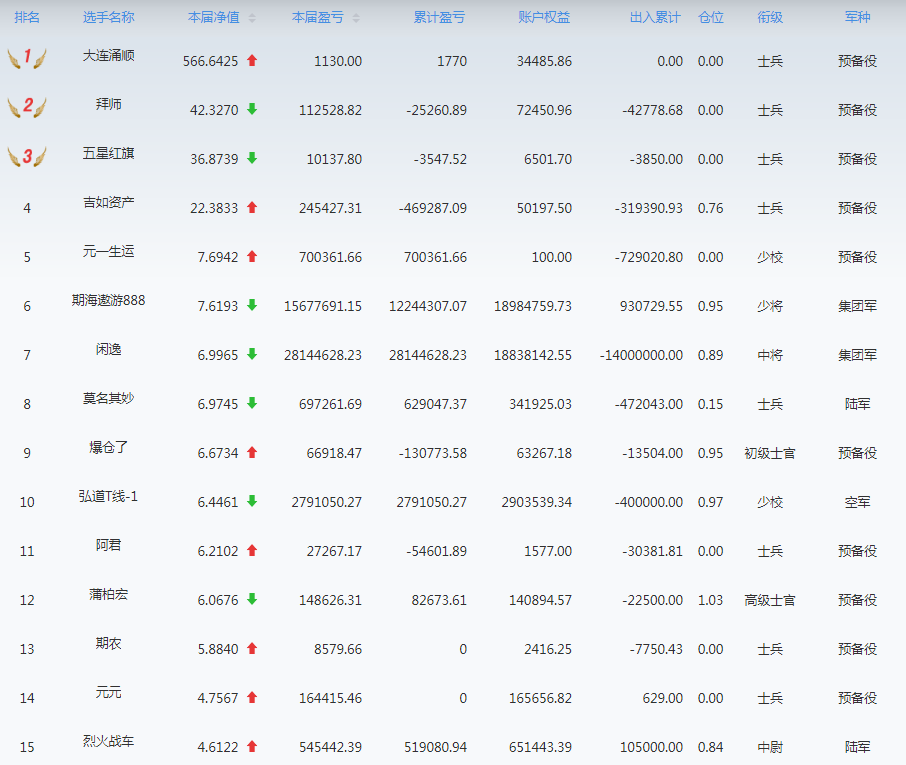Click rank number 10
This screenshot has height=765, width=906.
(27, 502)
